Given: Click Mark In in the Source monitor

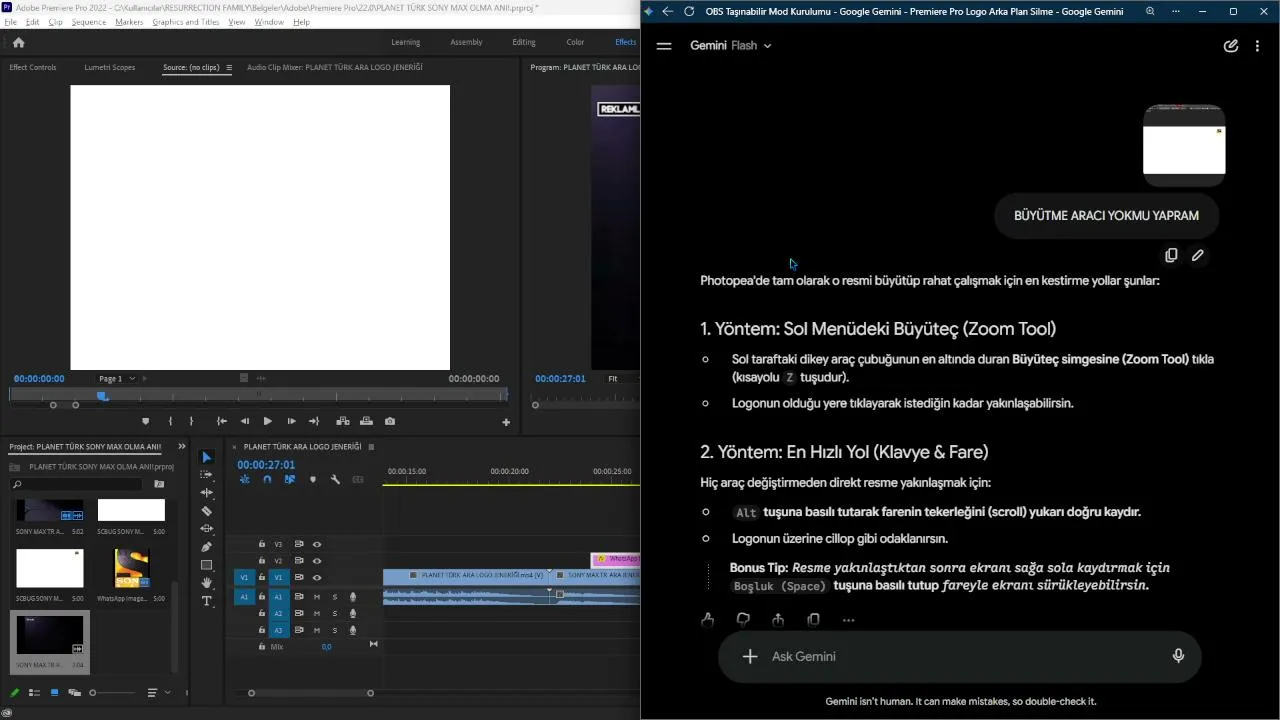Looking at the screenshot, I should click(x=170, y=422).
